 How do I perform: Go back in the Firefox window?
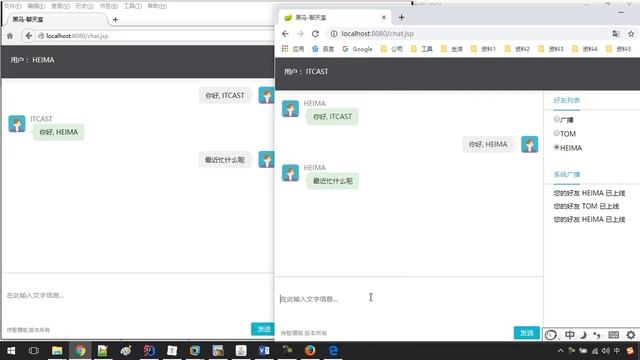coord(28,36)
